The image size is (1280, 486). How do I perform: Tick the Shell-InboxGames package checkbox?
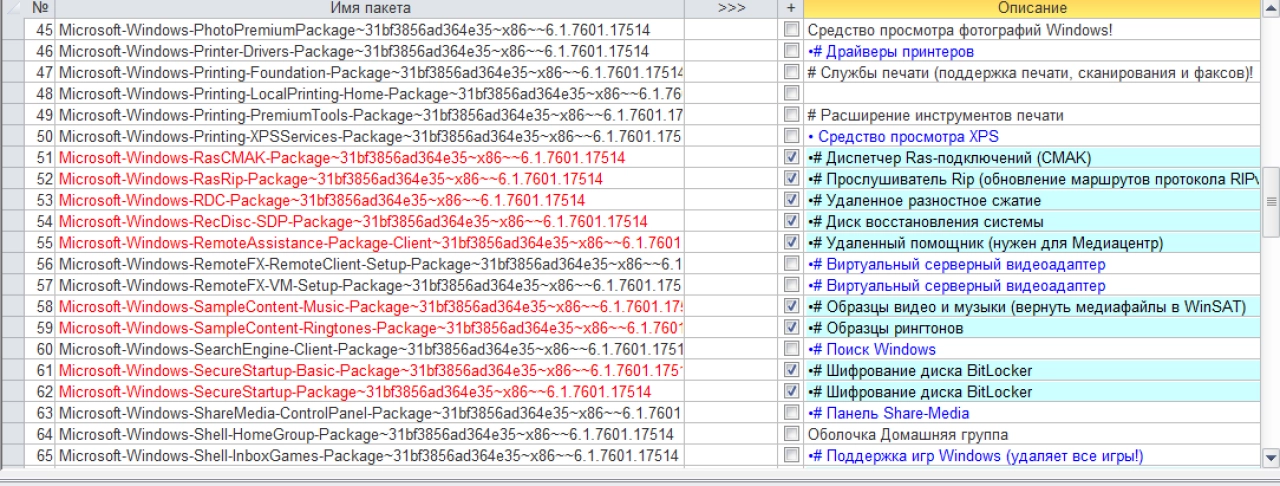tap(792, 456)
